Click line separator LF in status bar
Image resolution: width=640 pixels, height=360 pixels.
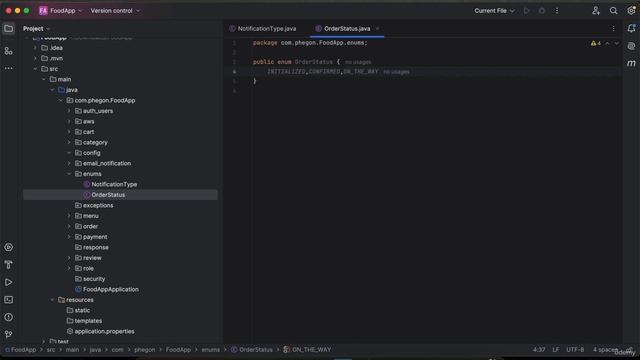tap(556, 350)
